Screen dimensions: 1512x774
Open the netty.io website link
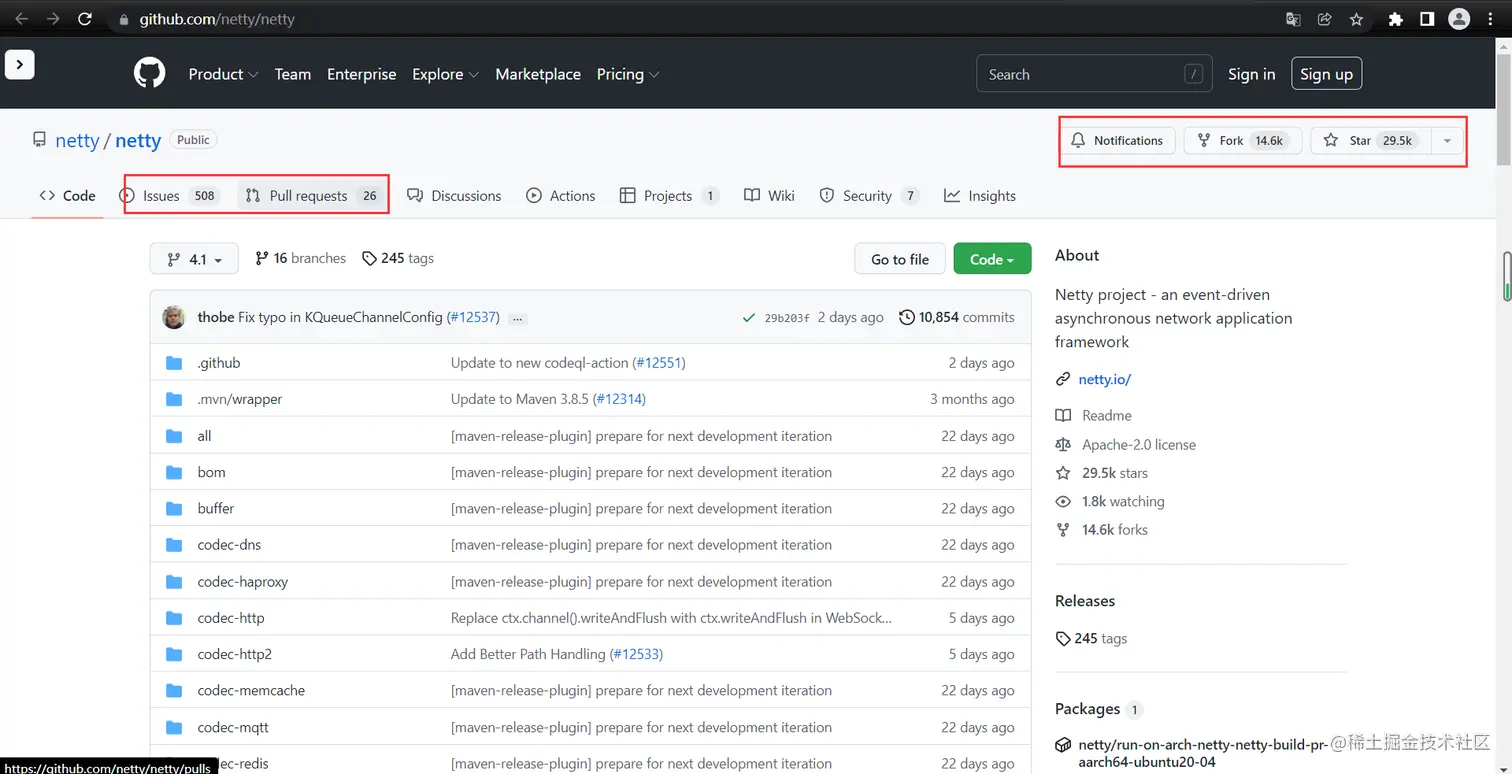point(1104,379)
